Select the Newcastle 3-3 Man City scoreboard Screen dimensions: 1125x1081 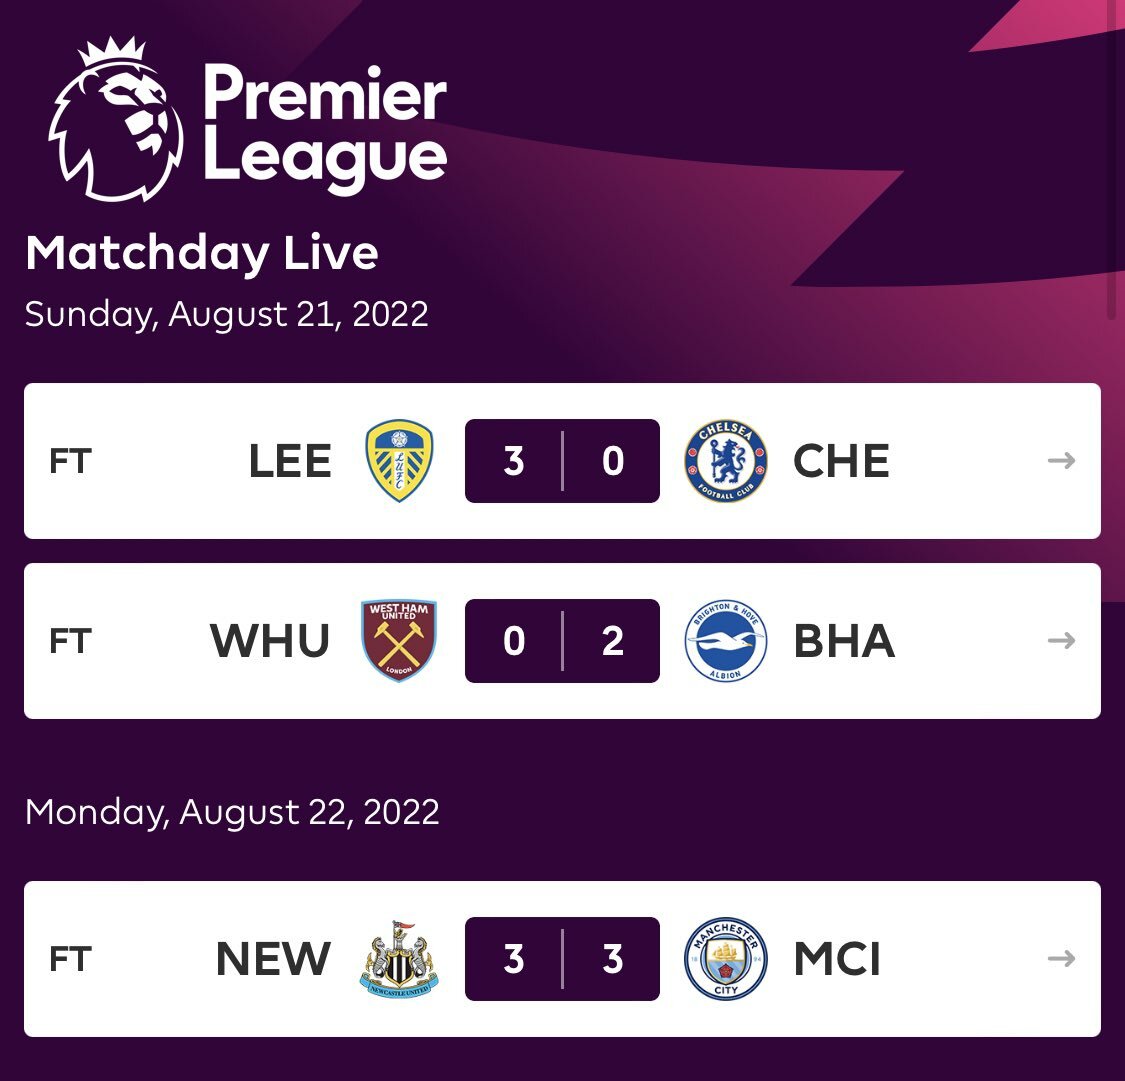(x=562, y=959)
